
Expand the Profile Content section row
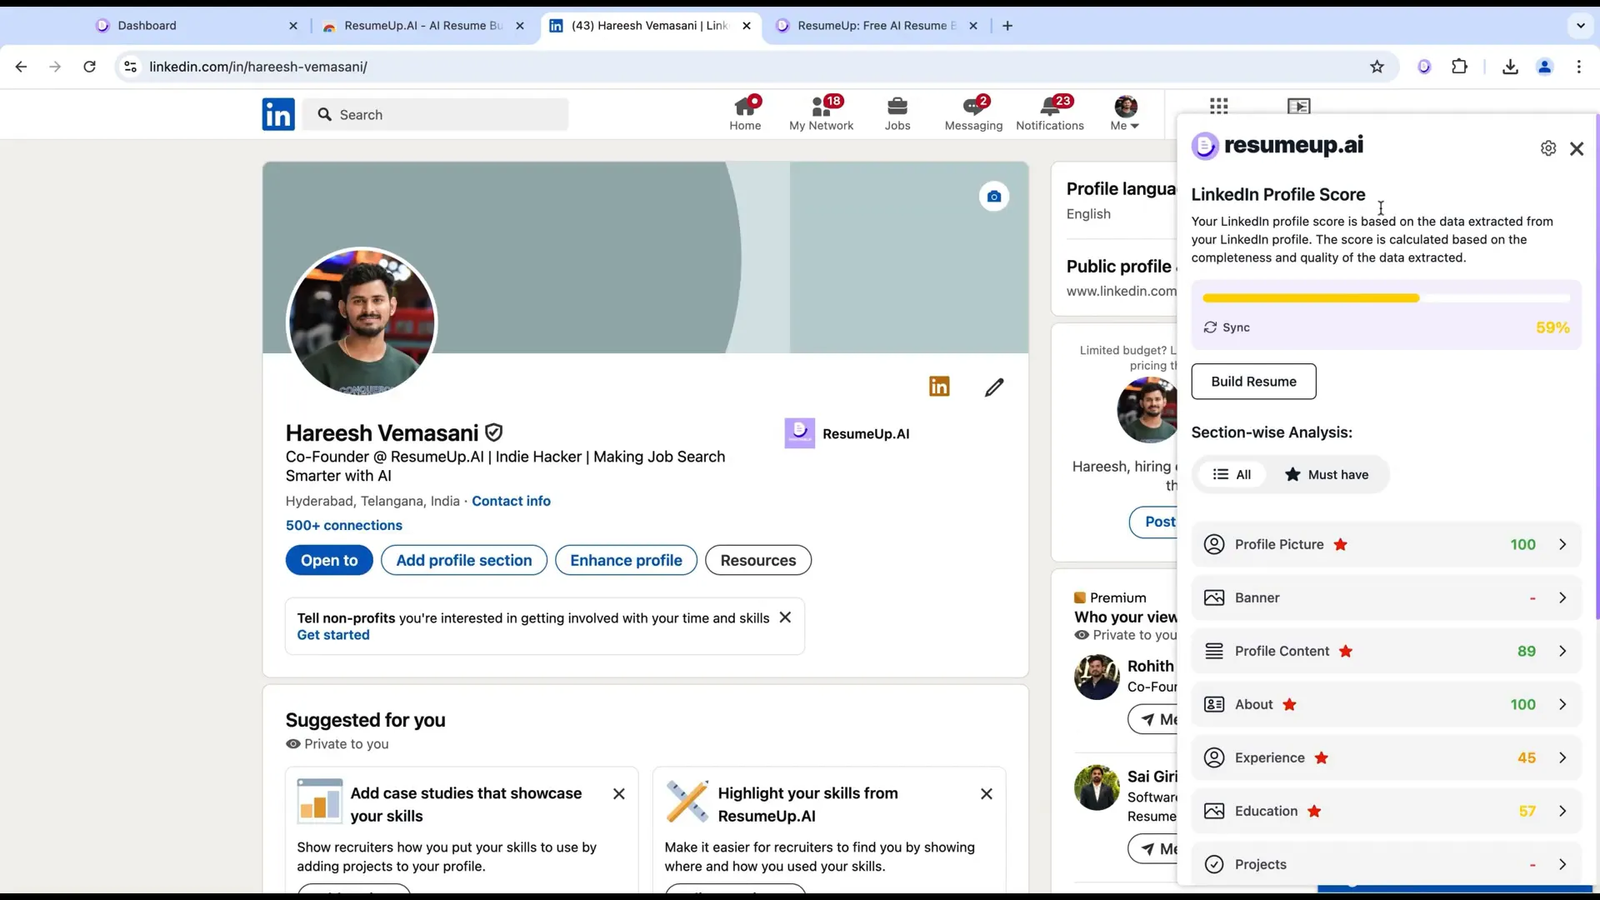coord(1386,651)
